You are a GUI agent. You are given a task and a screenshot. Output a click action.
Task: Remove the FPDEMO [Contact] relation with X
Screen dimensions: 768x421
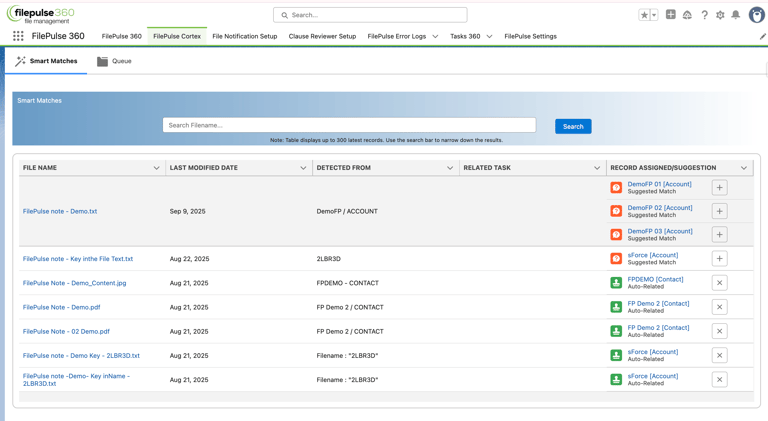(720, 282)
